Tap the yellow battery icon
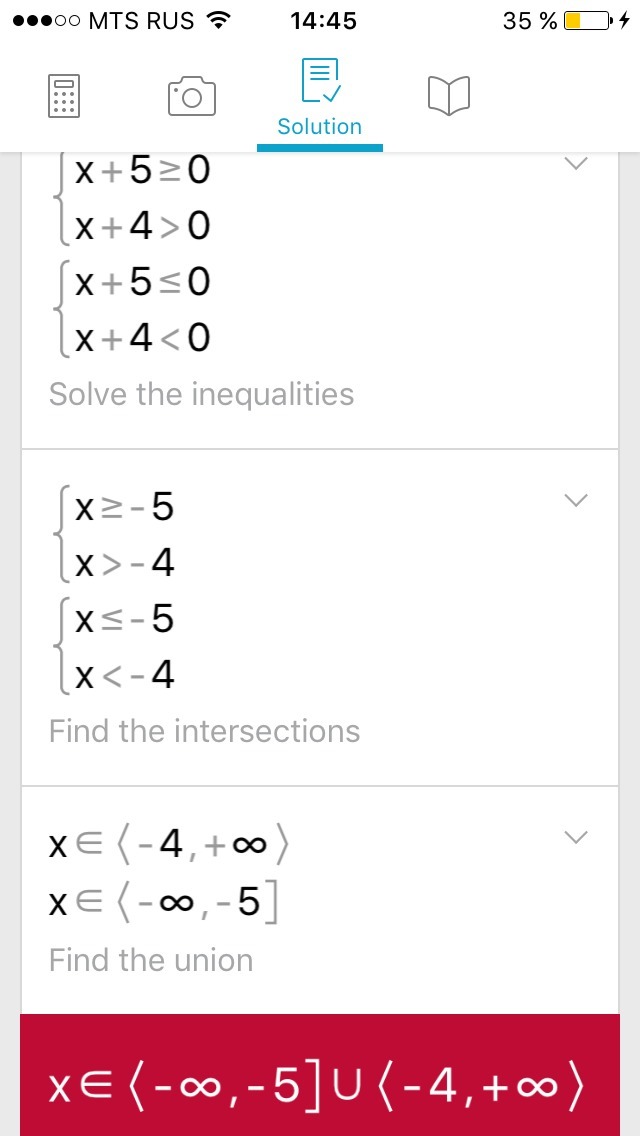Image resolution: width=640 pixels, height=1136 pixels. tap(586, 20)
